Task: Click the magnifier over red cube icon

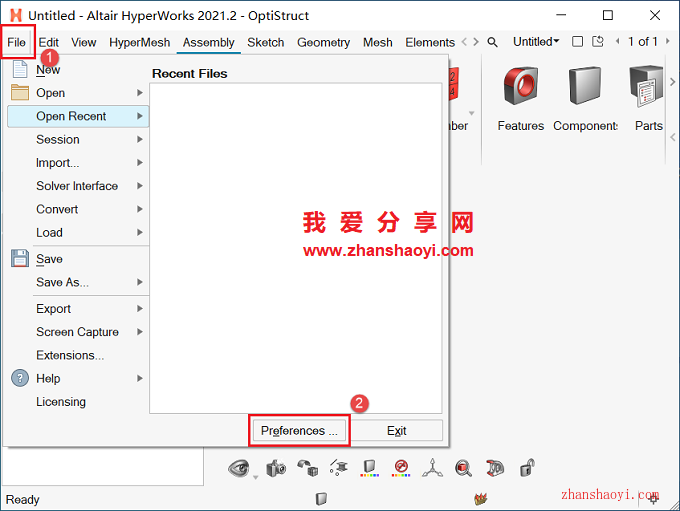Action: tap(464, 468)
